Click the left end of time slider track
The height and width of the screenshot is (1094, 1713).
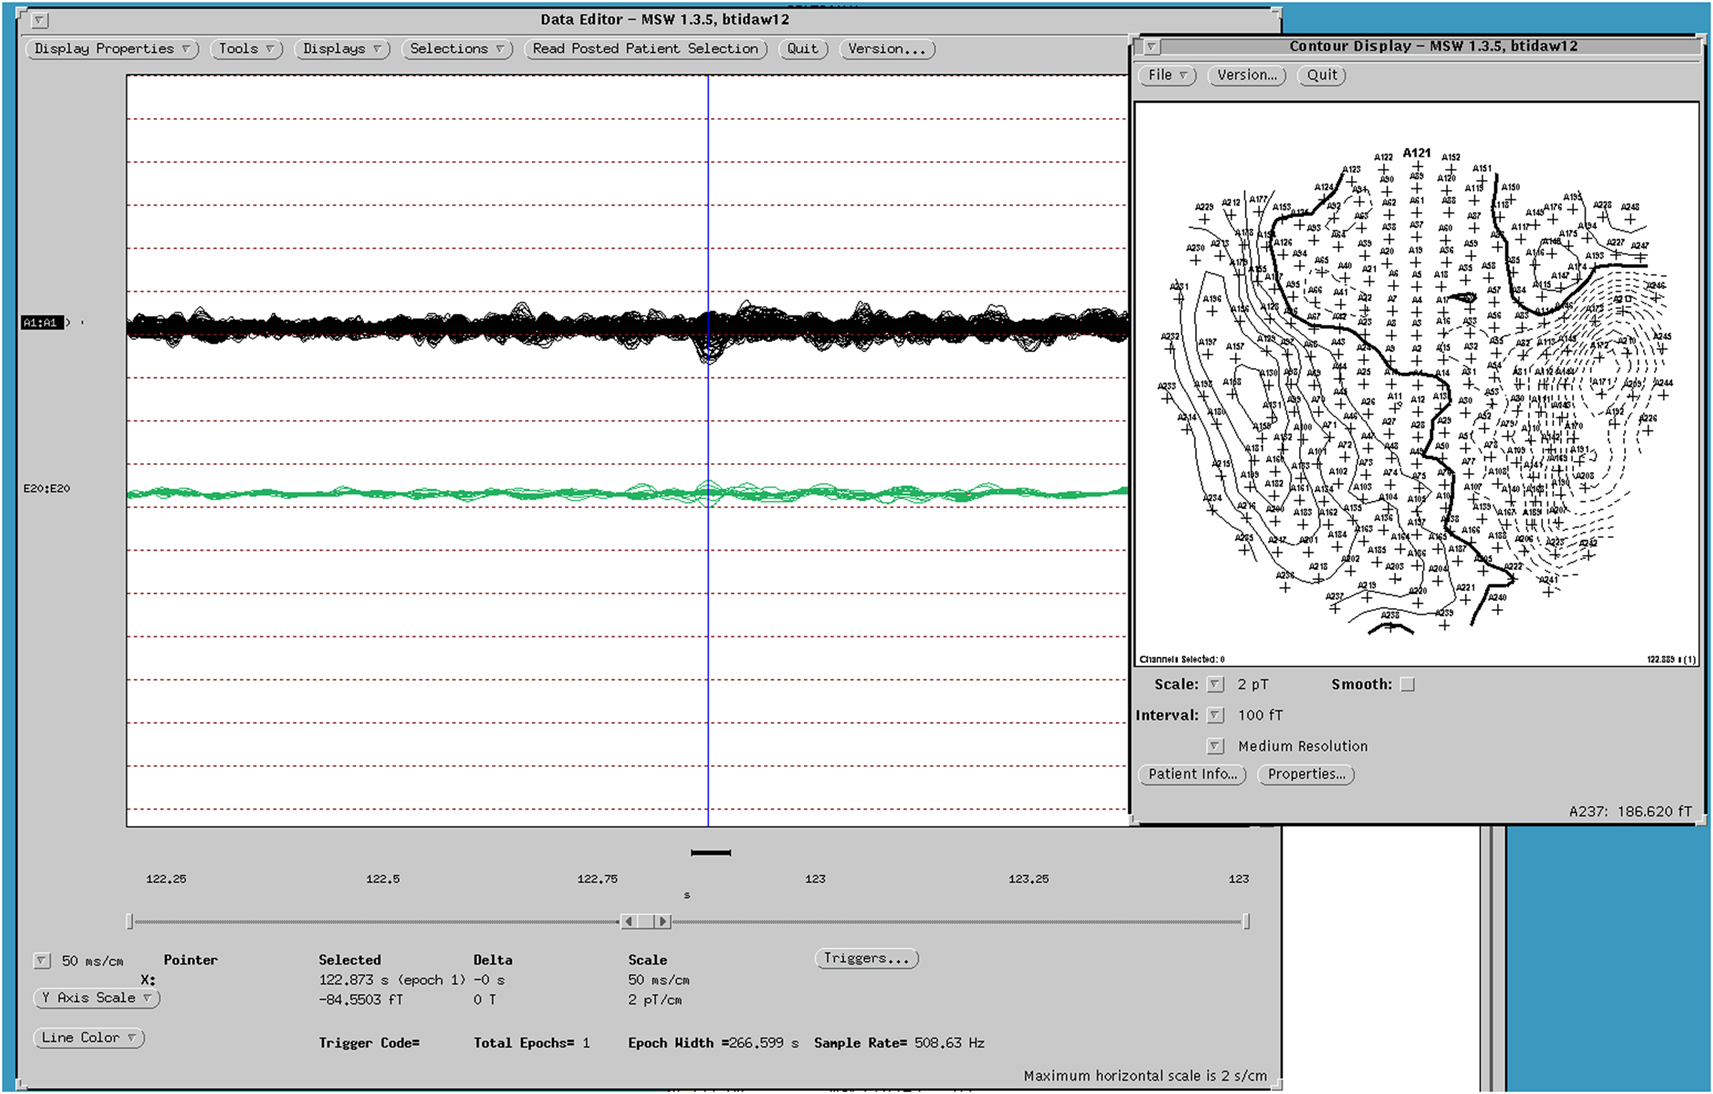pos(130,922)
